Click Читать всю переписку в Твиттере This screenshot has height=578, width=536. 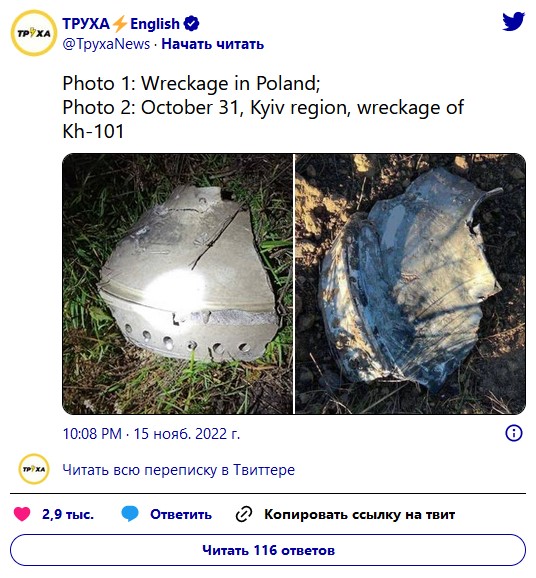click(178, 470)
